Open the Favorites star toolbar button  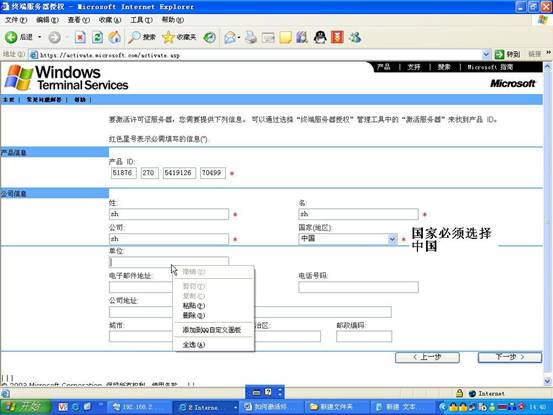(179, 37)
